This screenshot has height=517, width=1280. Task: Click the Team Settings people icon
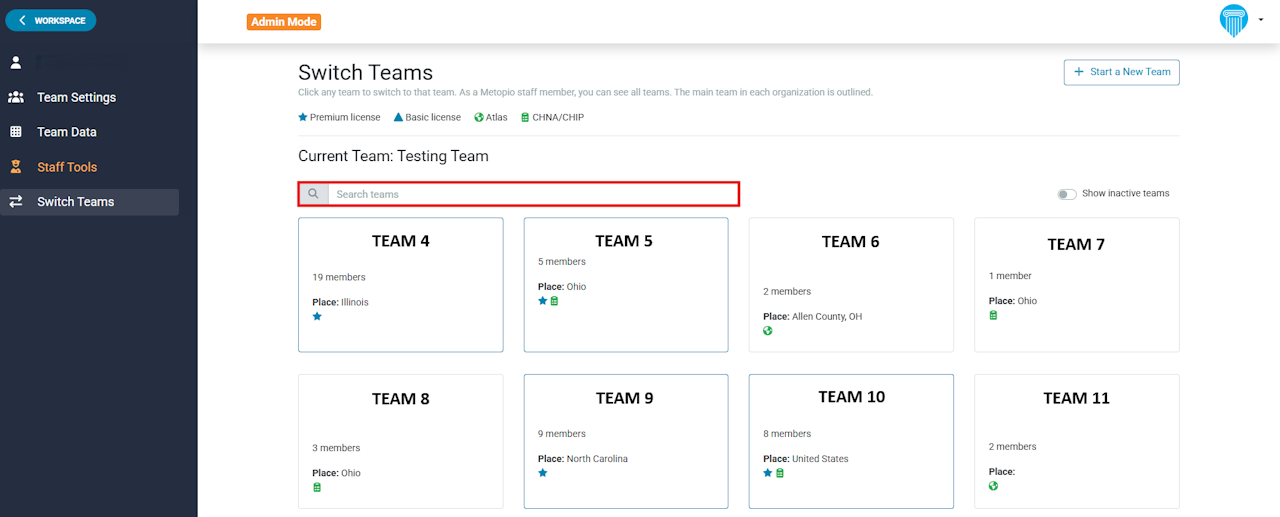16,97
